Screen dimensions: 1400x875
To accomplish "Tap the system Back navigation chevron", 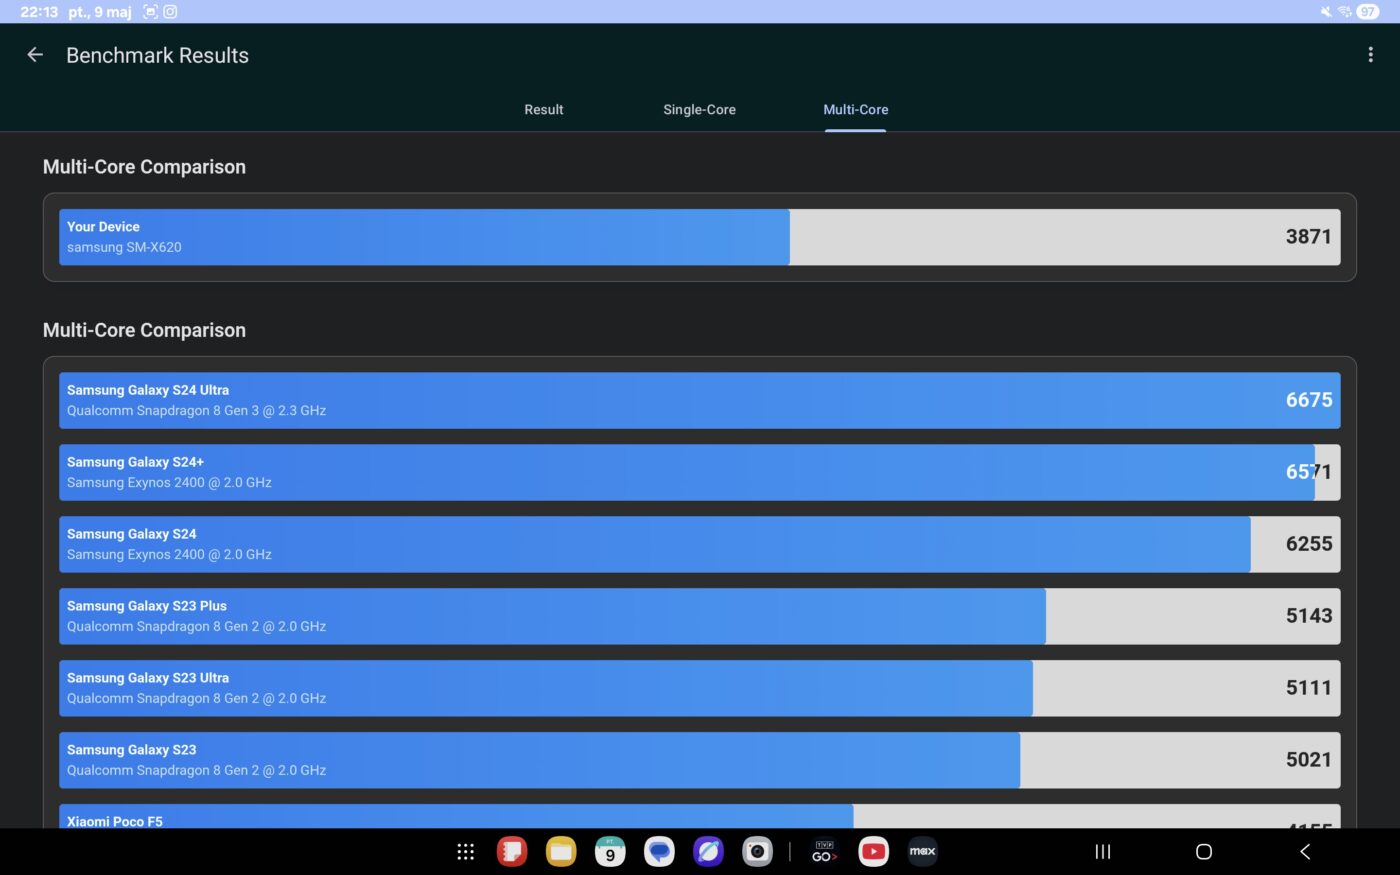I will point(1305,852).
